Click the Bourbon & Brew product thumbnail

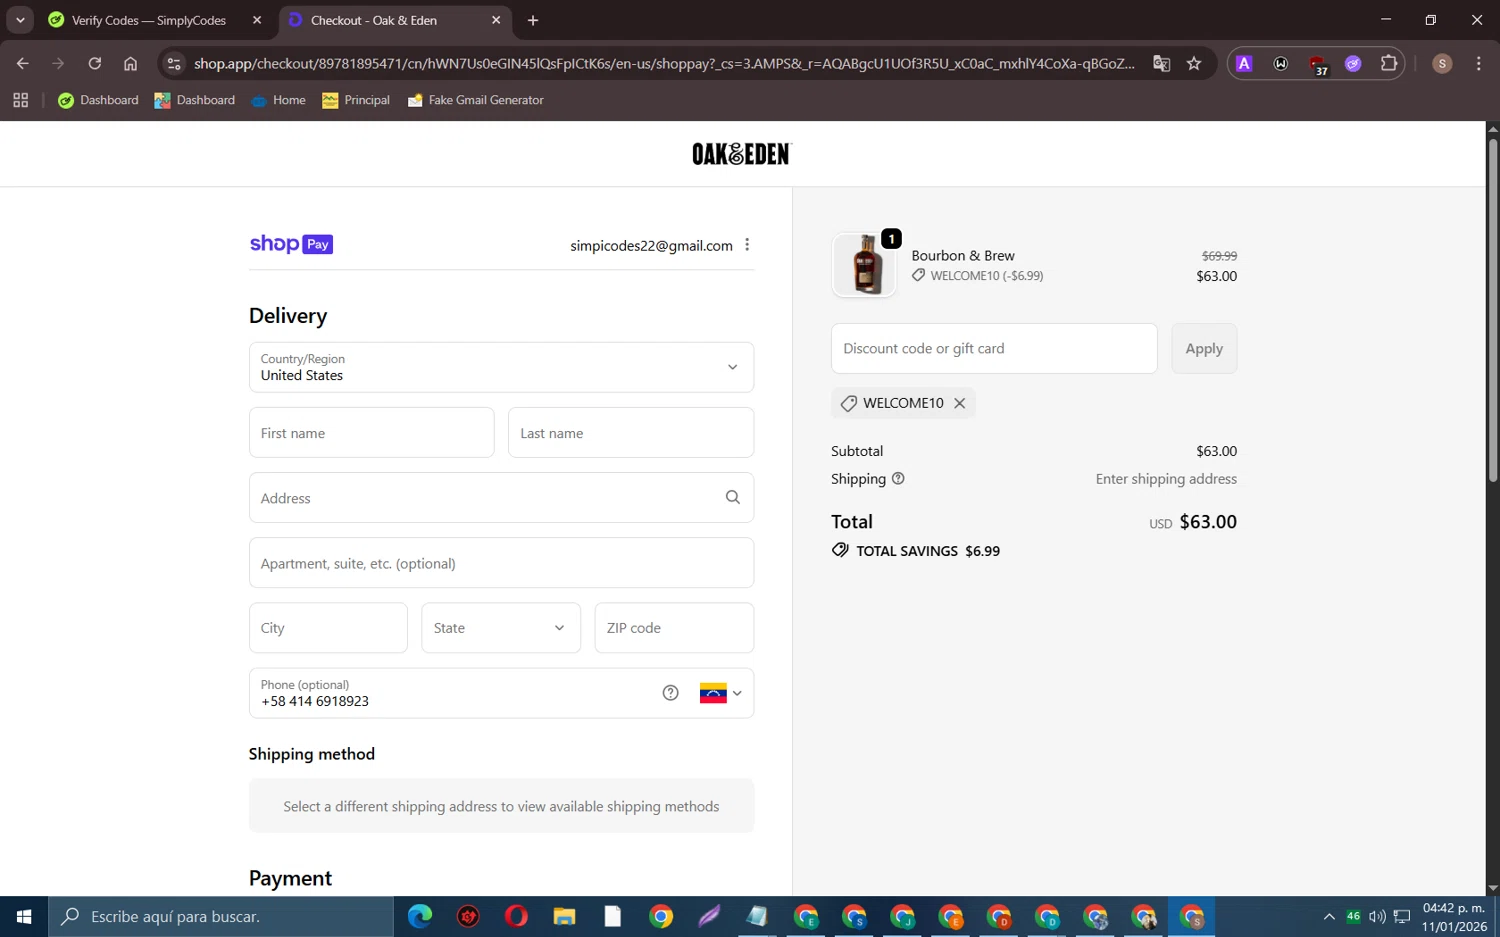click(x=865, y=265)
